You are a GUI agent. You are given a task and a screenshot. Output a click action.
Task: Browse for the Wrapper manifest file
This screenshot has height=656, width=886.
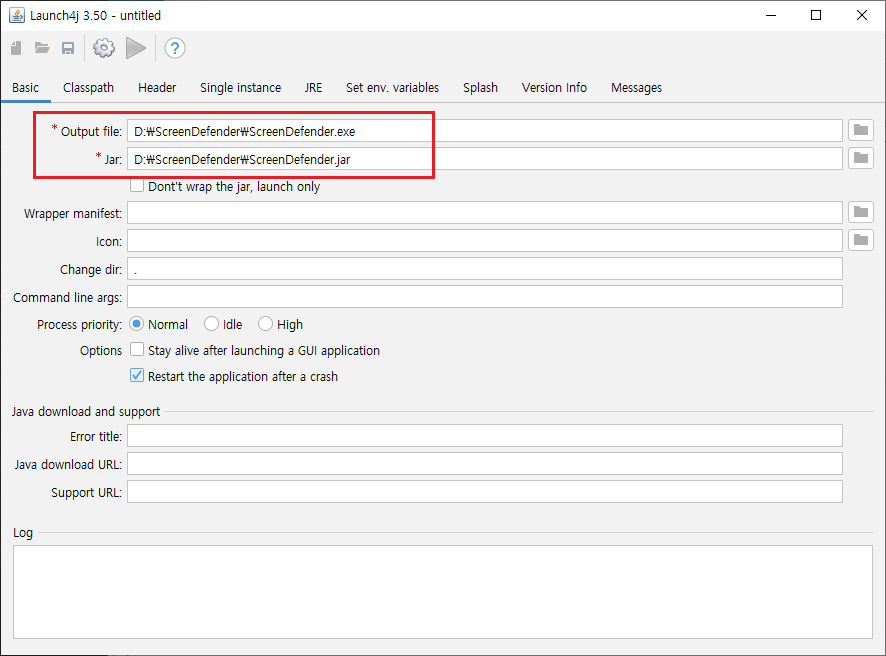(861, 212)
